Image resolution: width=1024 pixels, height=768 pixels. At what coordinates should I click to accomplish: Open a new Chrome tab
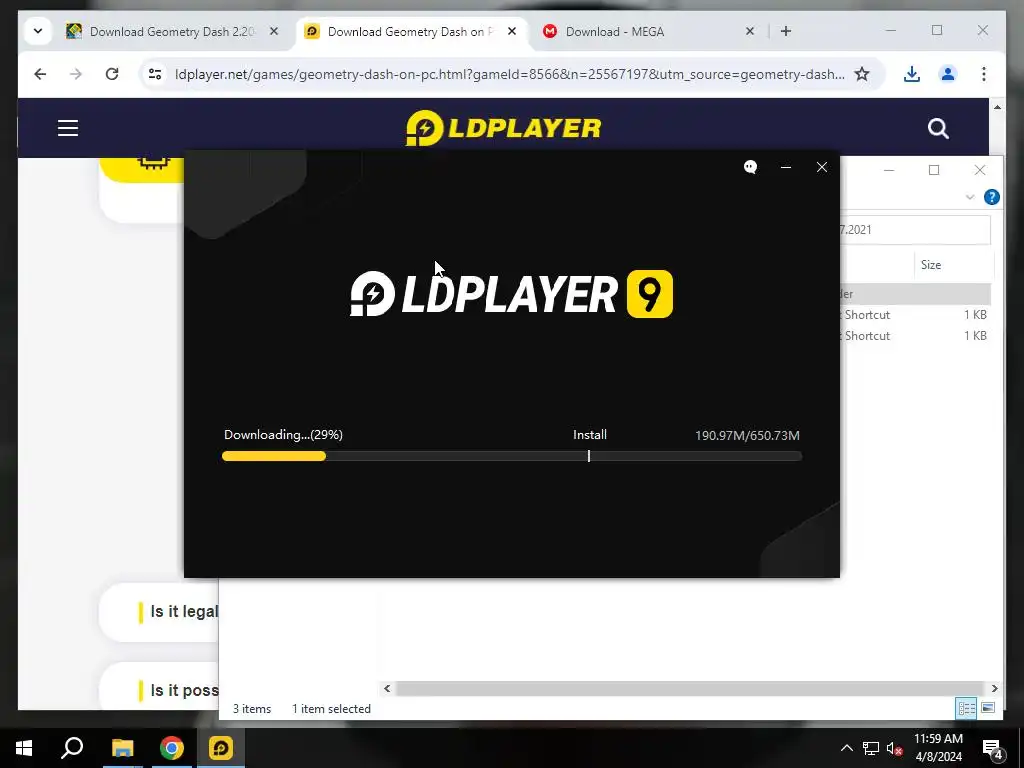click(x=786, y=31)
